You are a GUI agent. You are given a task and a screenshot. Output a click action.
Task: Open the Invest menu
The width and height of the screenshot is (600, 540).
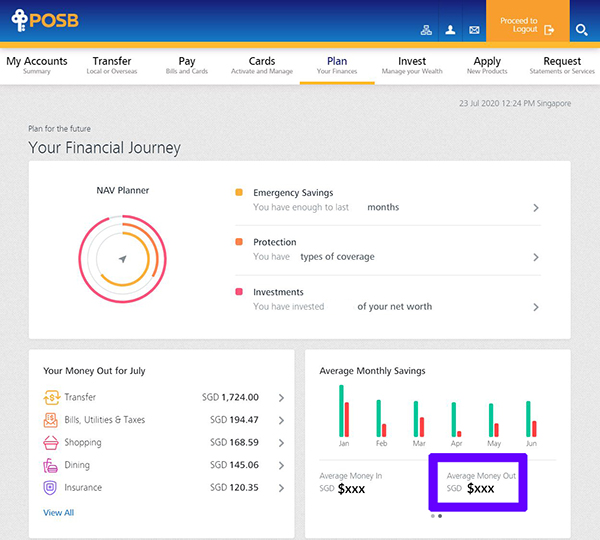coord(412,65)
